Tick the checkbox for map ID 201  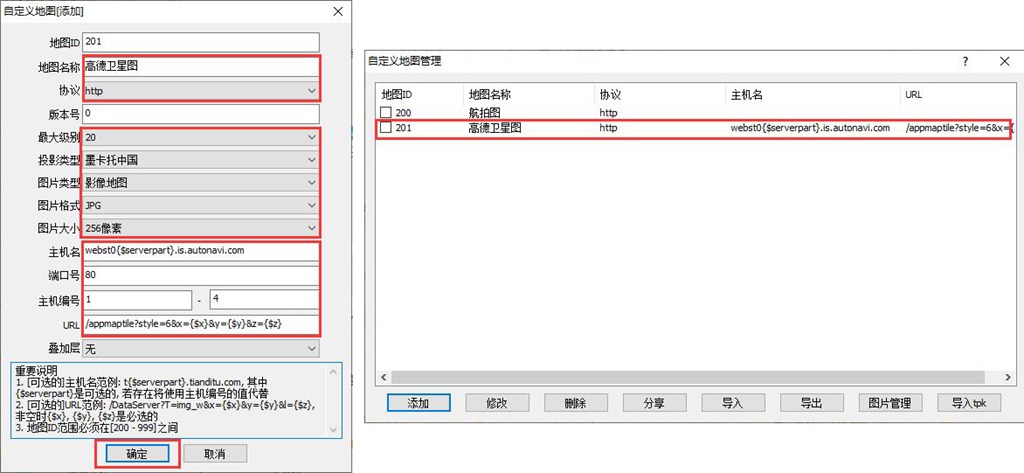(386, 128)
